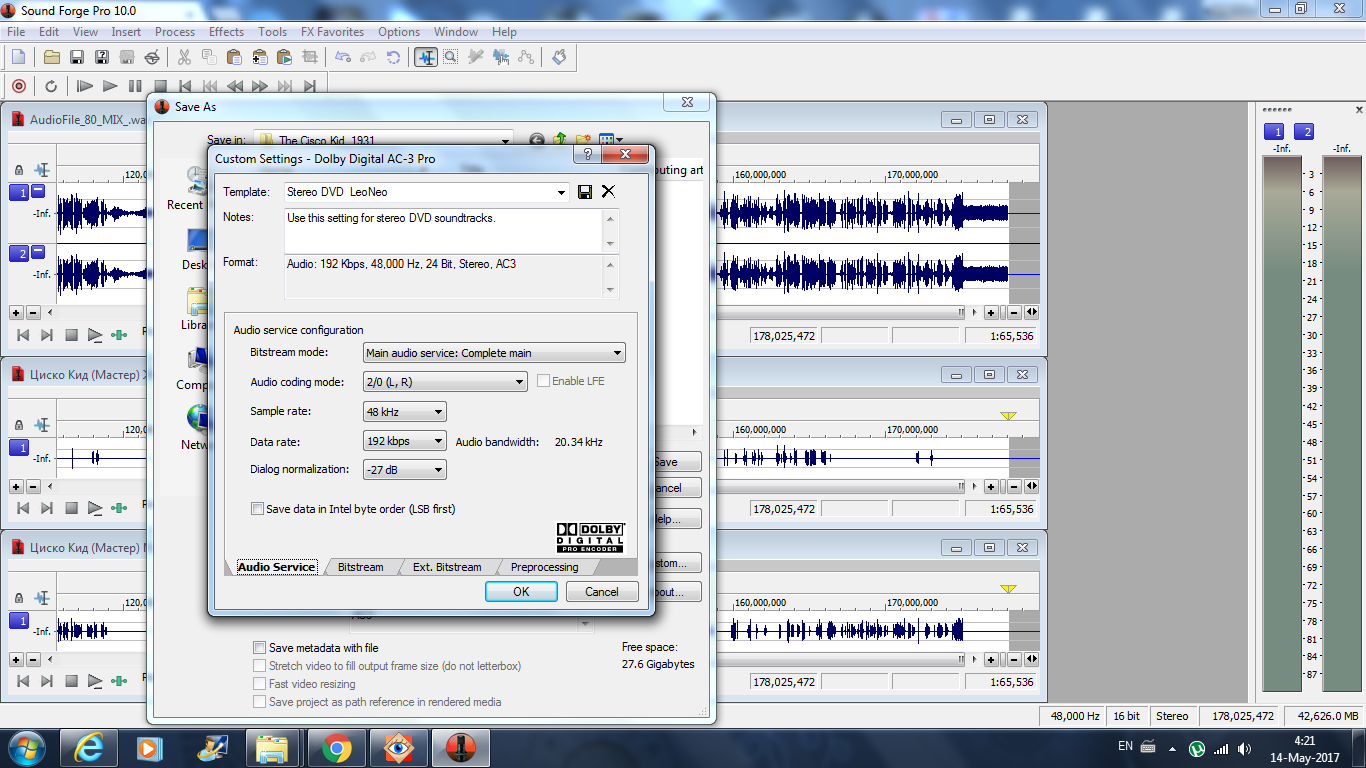Click the yellow marker in second audio window
Screen dimensions: 1366x768
click(x=1008, y=416)
